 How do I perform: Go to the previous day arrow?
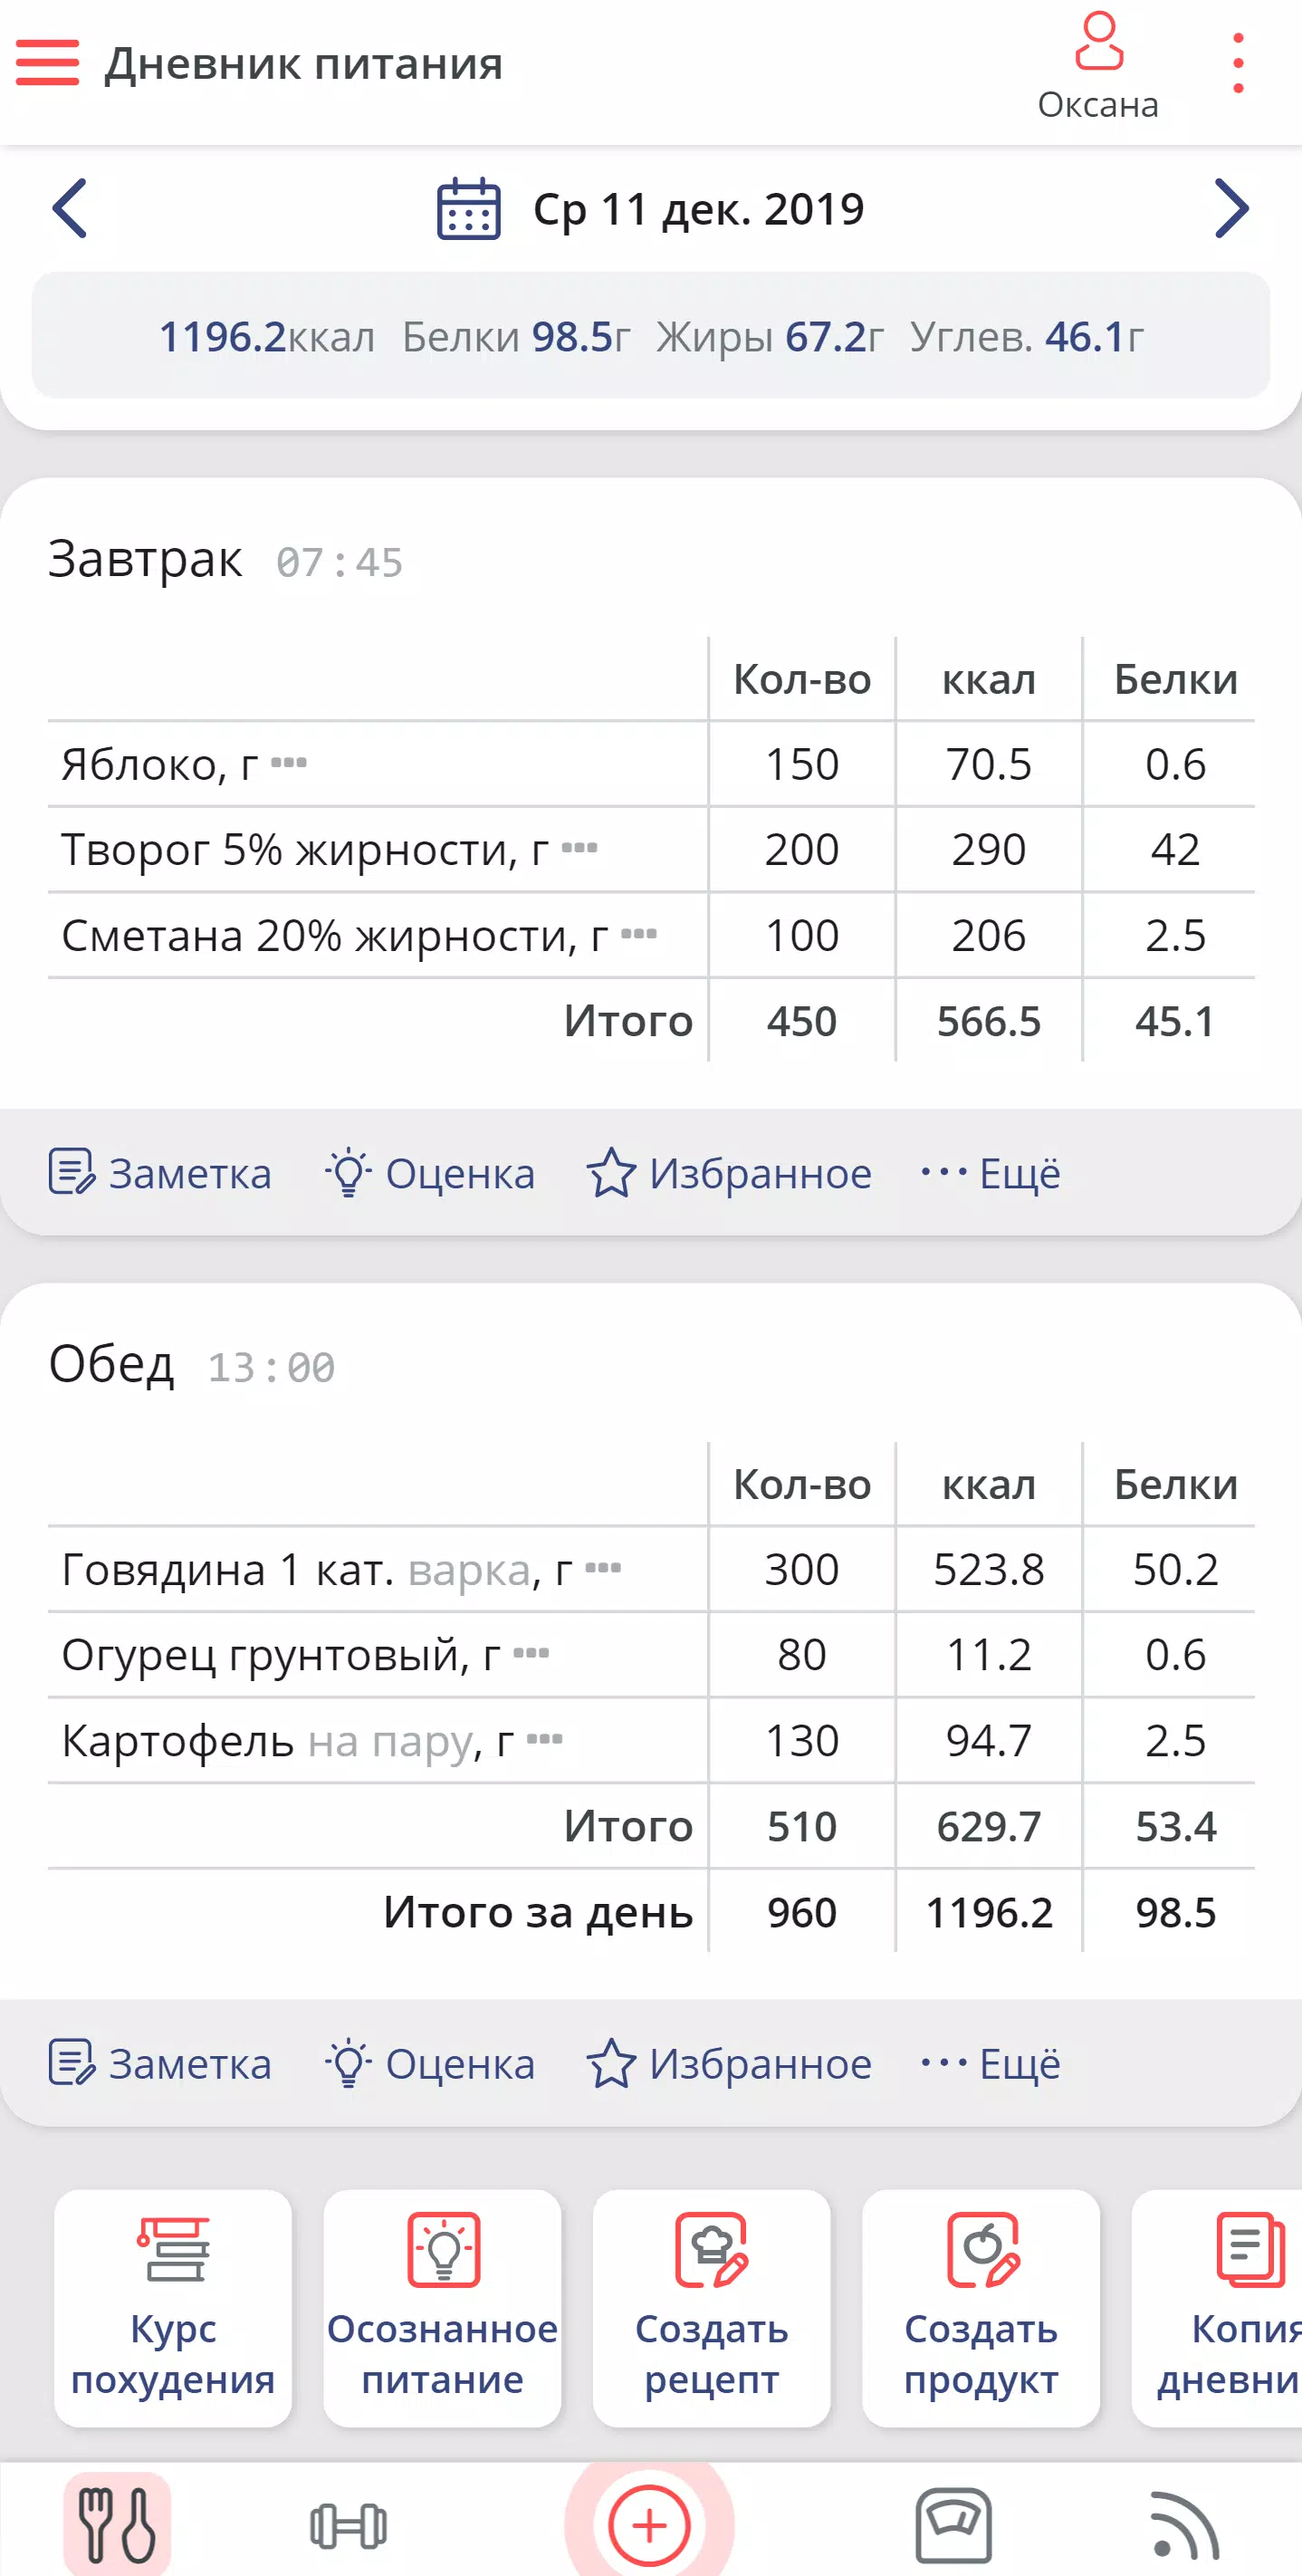[70, 209]
